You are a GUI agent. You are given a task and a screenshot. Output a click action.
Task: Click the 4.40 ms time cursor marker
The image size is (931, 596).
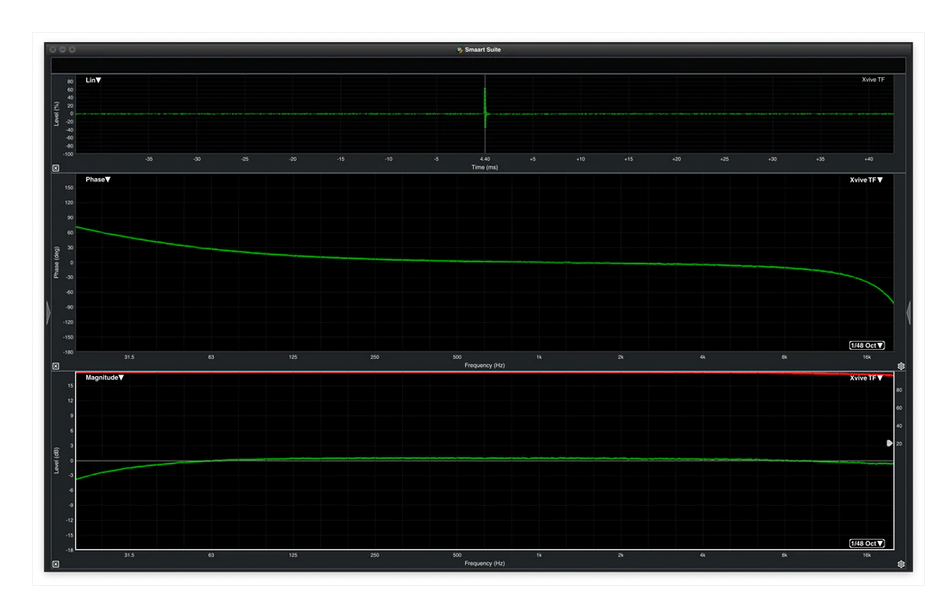click(x=485, y=158)
